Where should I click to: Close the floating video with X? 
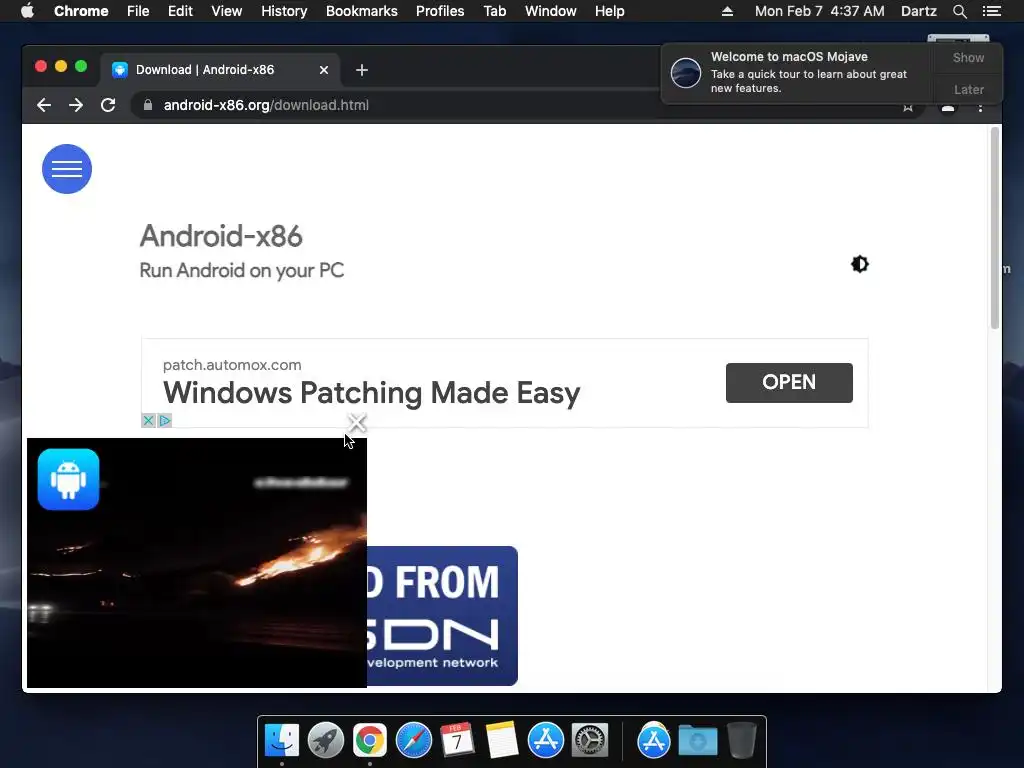coord(357,423)
